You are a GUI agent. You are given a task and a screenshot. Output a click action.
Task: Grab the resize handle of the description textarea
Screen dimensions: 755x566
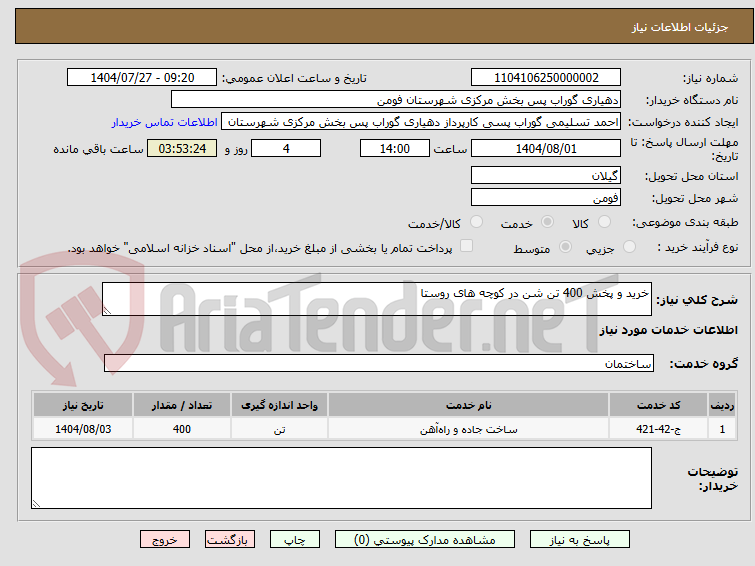(x=107, y=311)
